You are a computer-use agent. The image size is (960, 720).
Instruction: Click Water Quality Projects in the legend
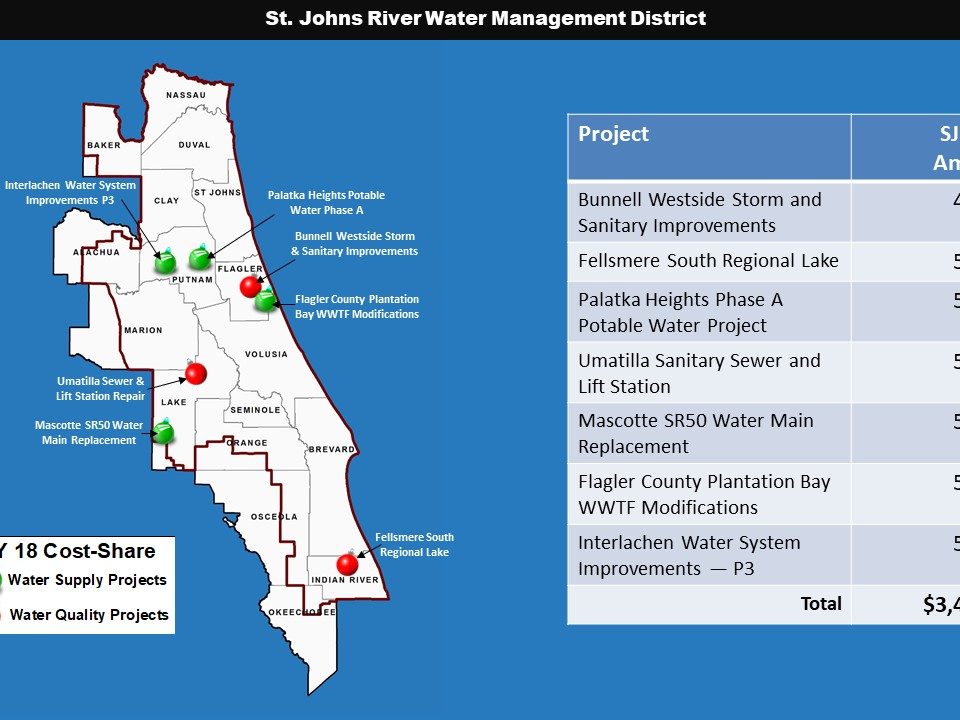click(89, 615)
